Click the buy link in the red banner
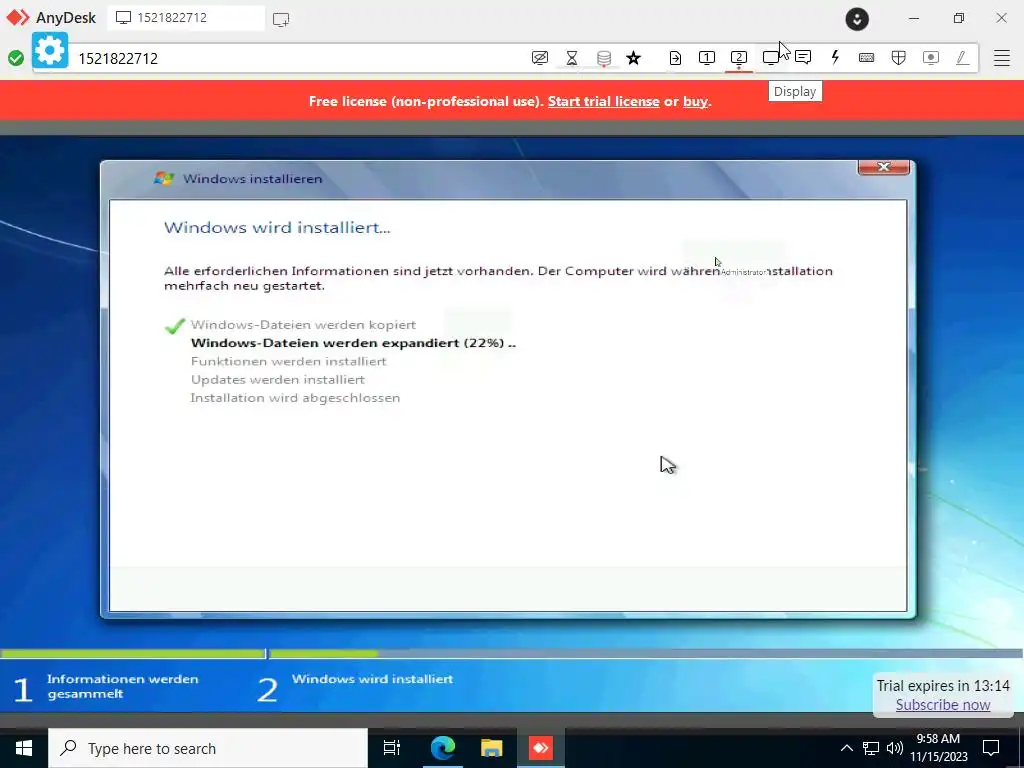Screen dimensions: 1024x768 695,101
